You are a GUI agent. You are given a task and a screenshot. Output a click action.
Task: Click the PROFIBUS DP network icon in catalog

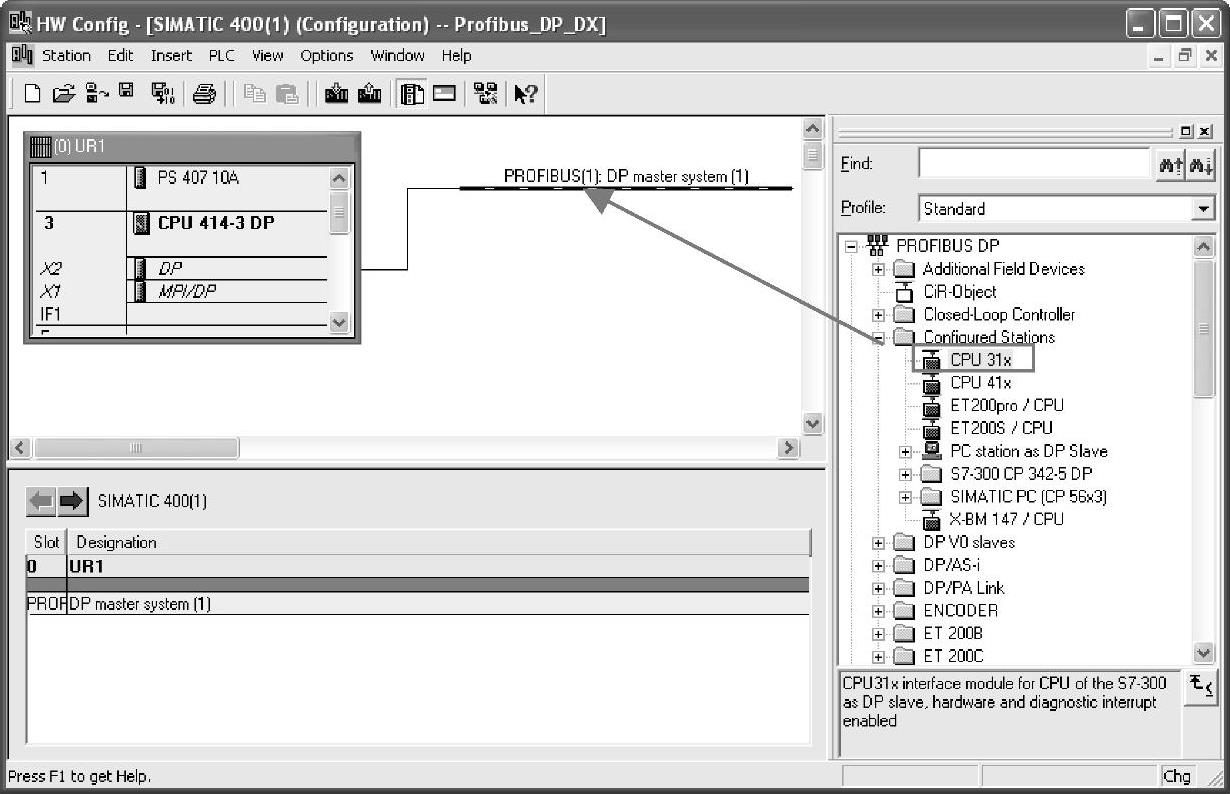tap(879, 245)
